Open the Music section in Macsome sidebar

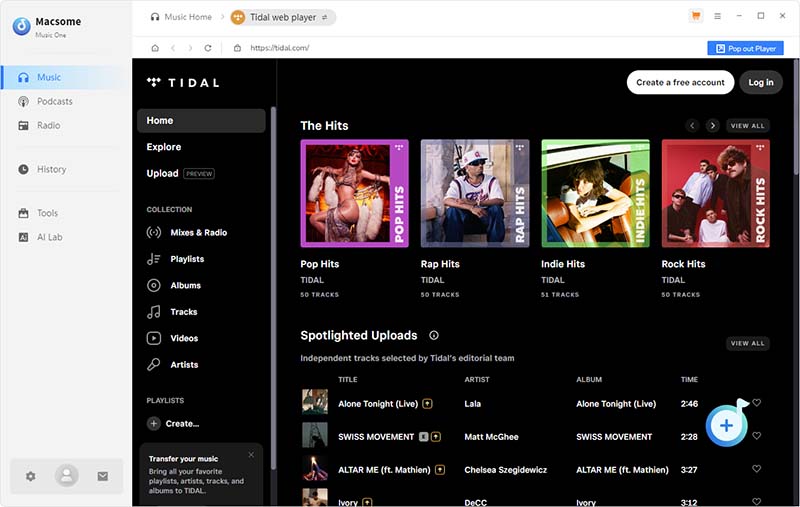[64, 78]
